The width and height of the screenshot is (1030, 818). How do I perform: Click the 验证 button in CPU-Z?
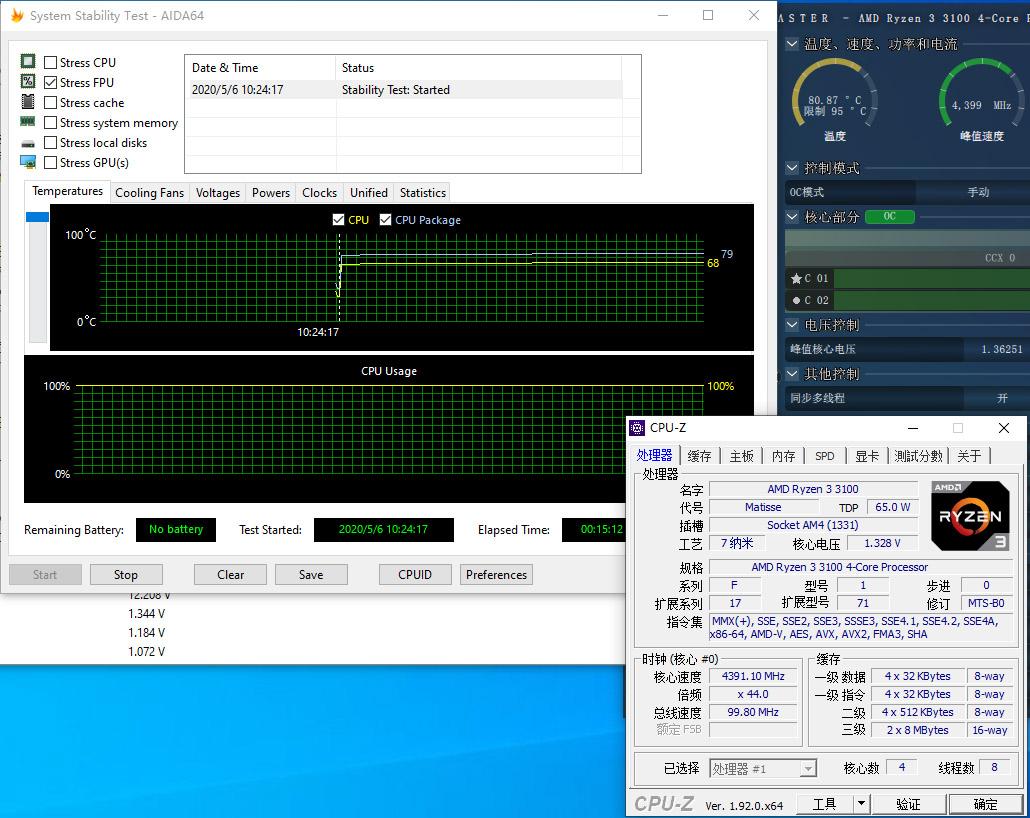pos(908,804)
